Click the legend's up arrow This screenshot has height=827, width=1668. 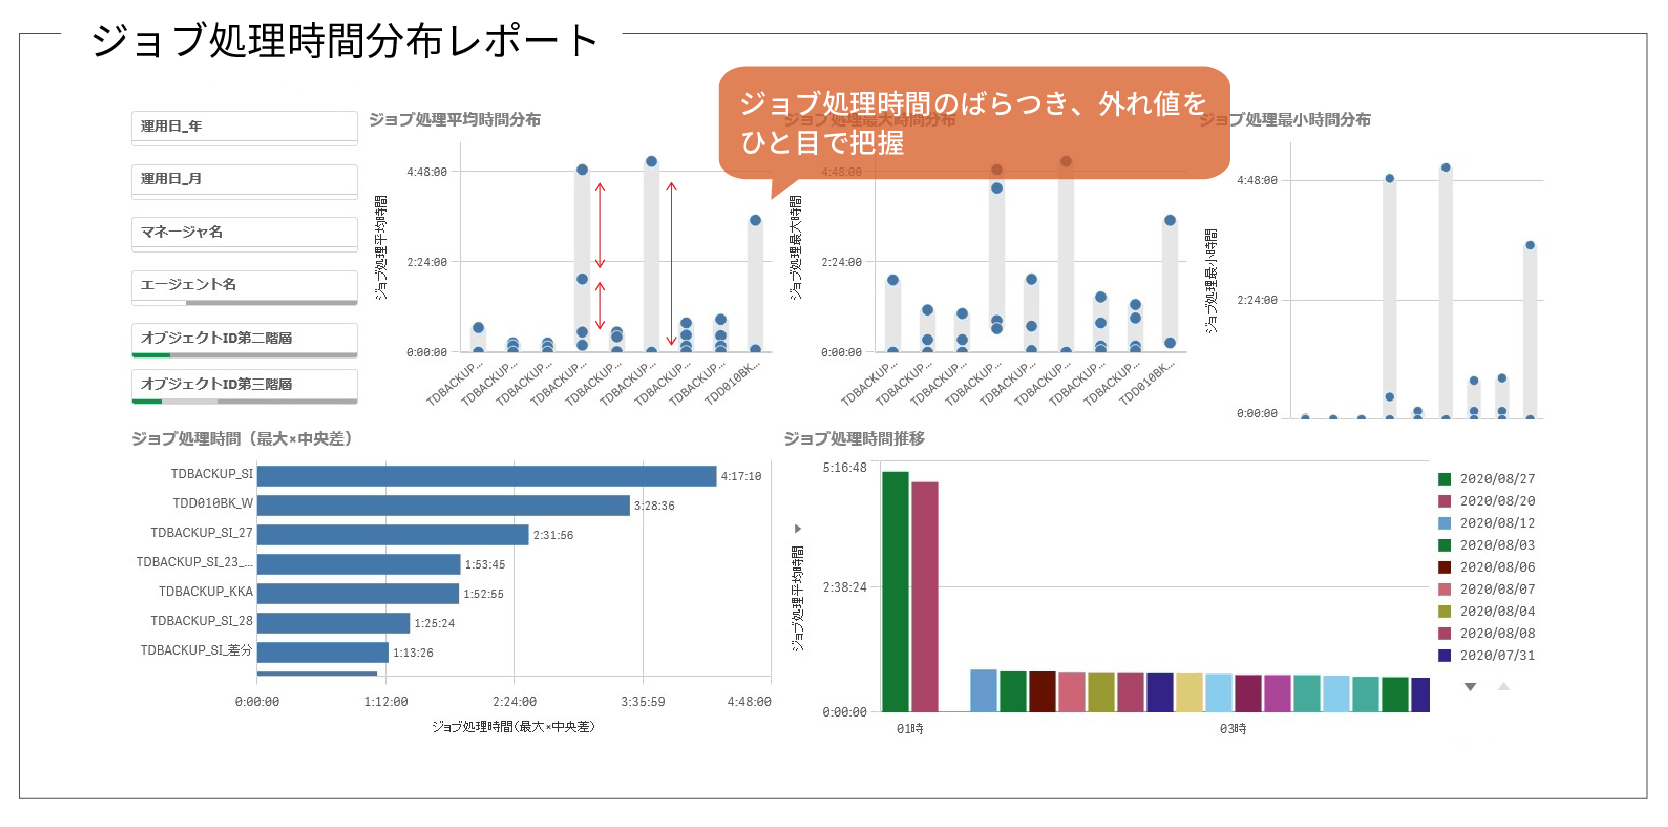1503,686
